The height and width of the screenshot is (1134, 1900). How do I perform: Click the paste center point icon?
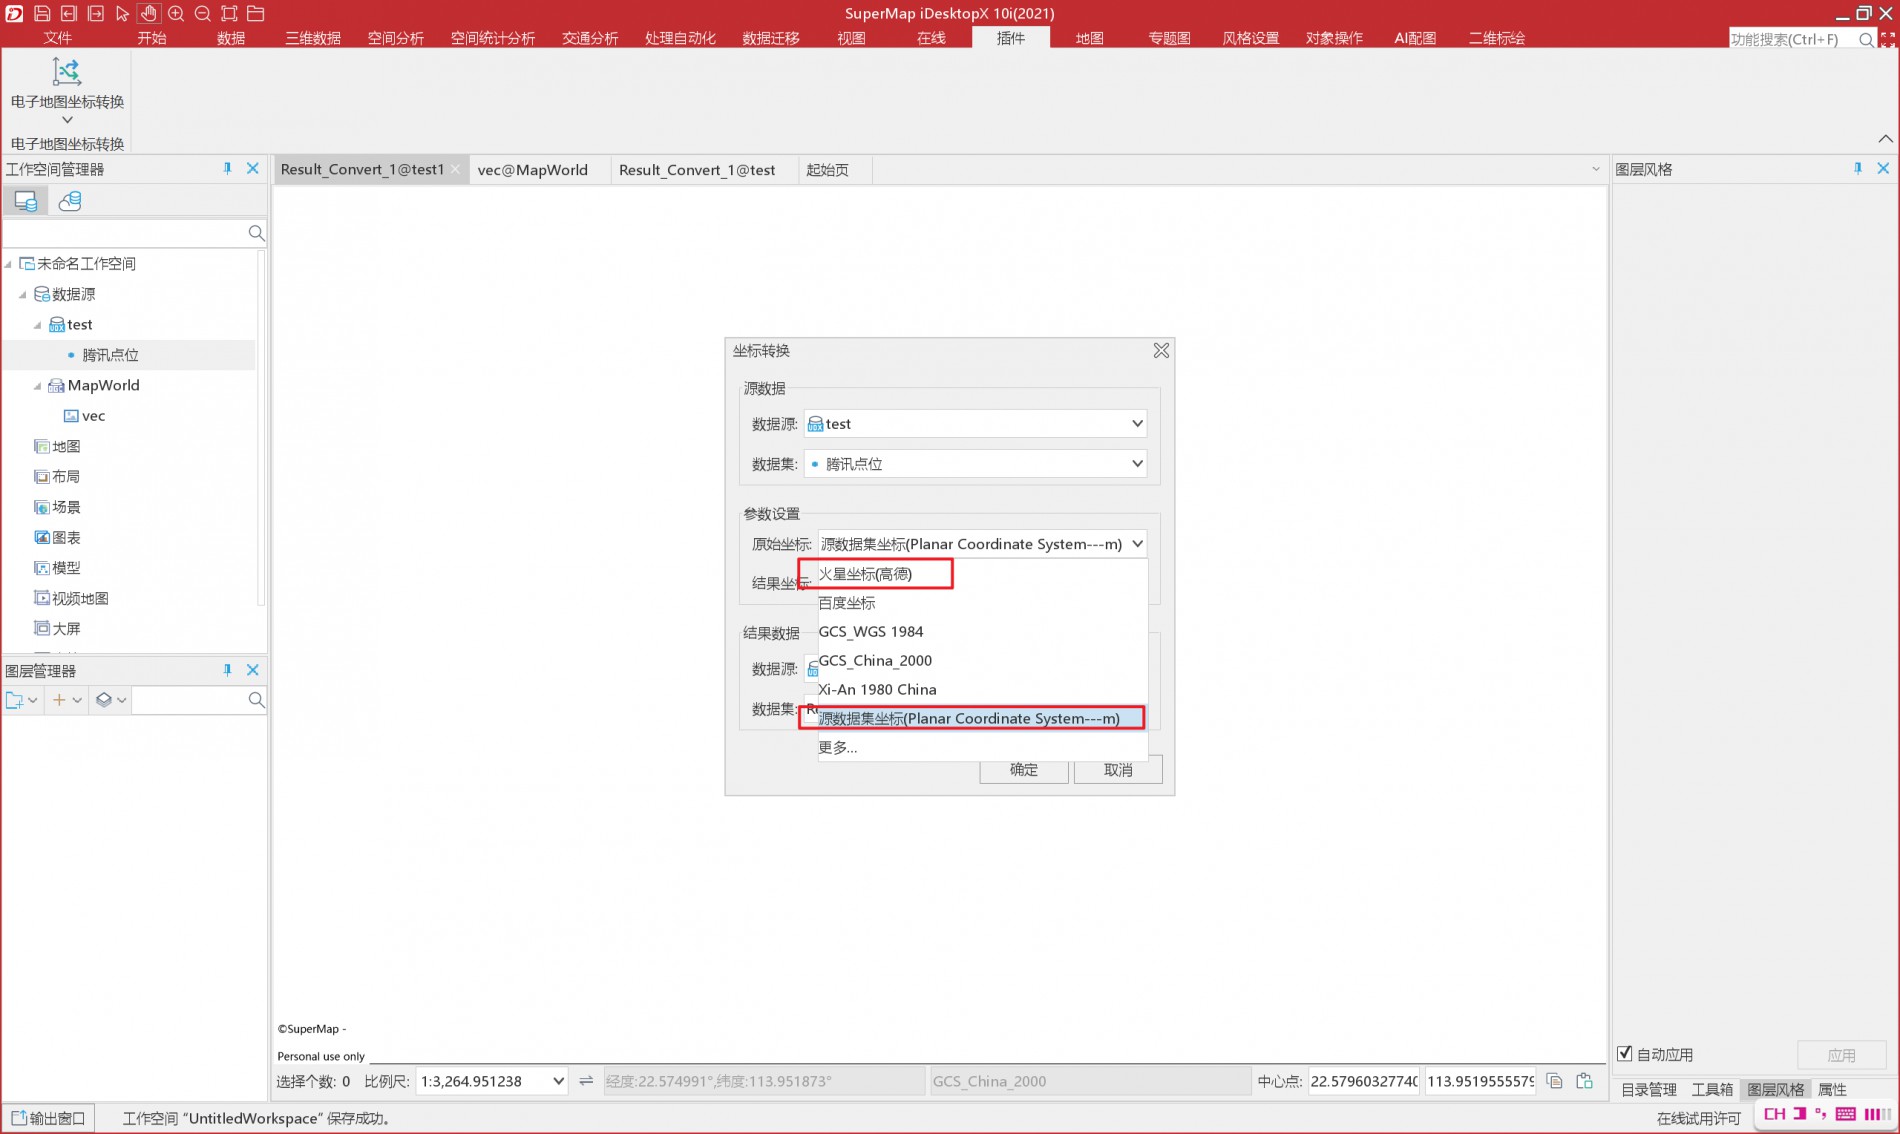(1585, 1081)
